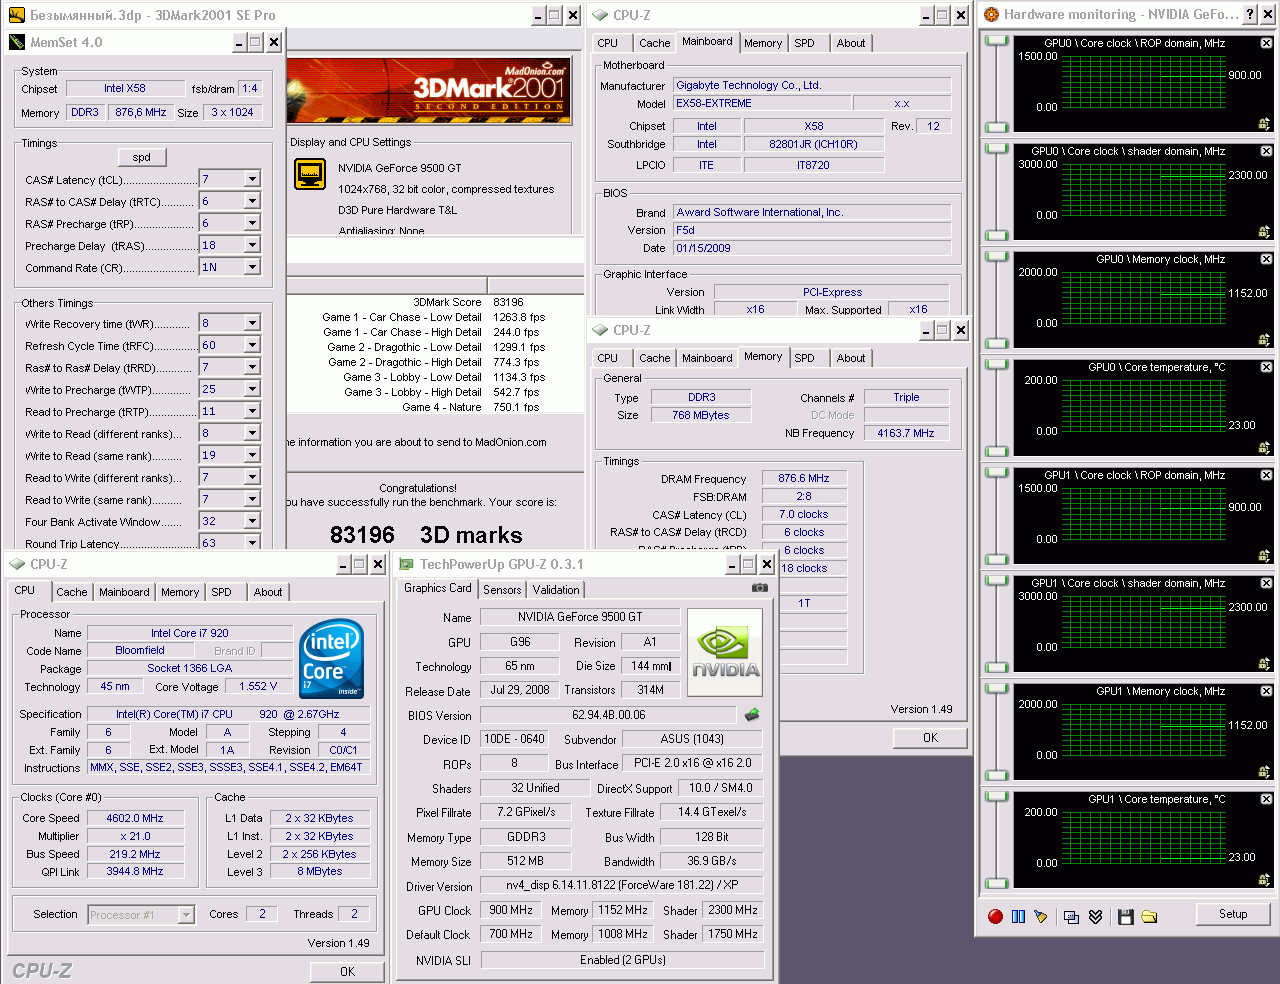Viewport: 1280px width, 984px height.
Task: Open the Refresh Cycle Time (tRFC) dropdown
Action: tap(252, 345)
